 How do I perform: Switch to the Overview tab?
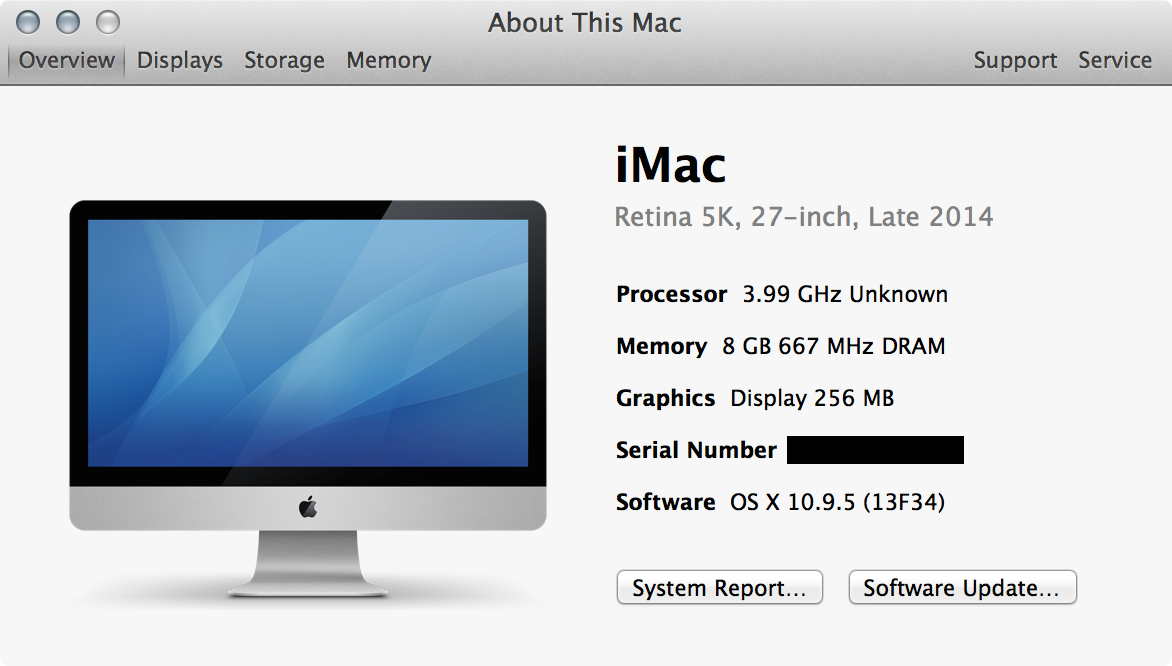coord(67,60)
